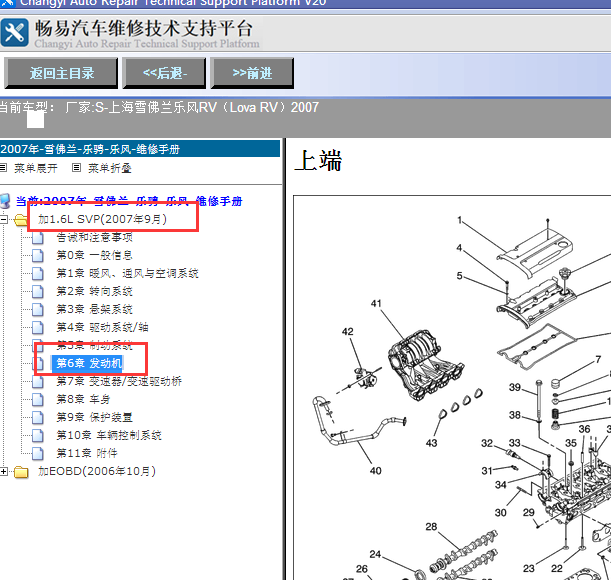Screen dimensions: 611x580
Task: Click the page icon next to 第7章 变速器/变速驱动桥
Action: pos(38,381)
